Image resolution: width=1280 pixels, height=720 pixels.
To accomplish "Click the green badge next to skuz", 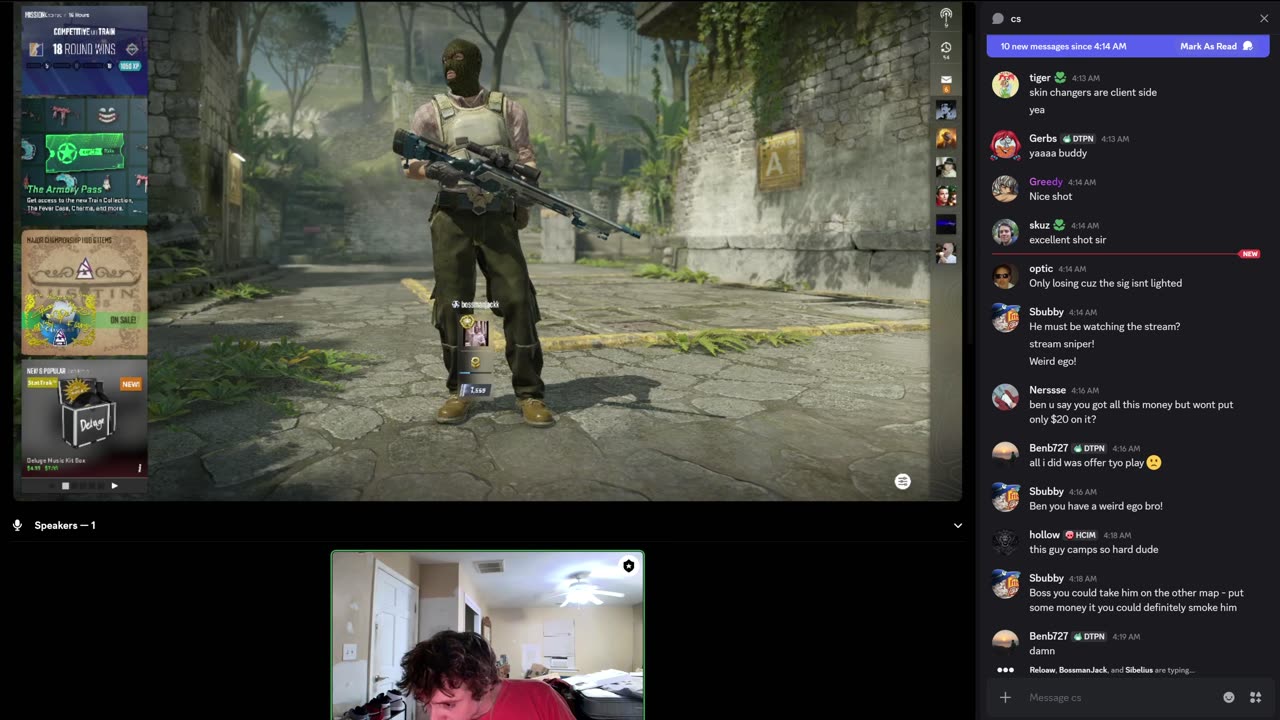I will tap(1059, 225).
